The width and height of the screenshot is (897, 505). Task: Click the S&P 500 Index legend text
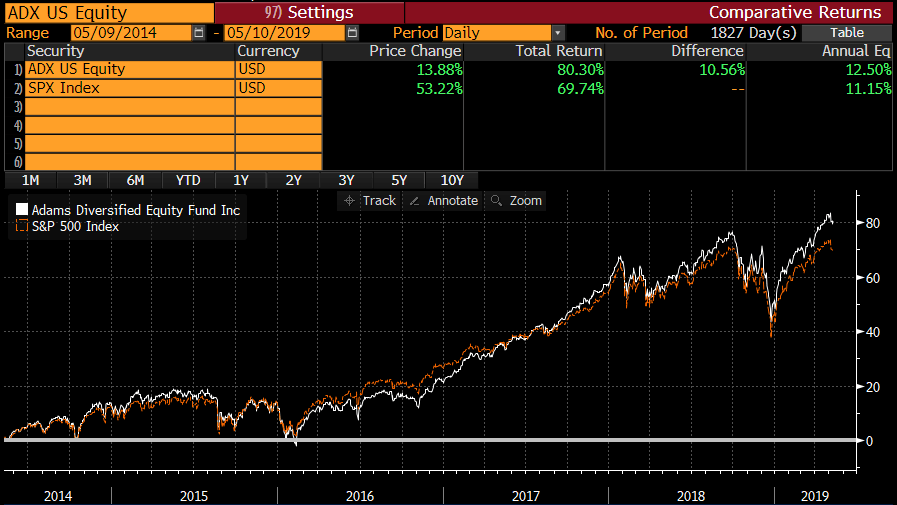(76, 226)
